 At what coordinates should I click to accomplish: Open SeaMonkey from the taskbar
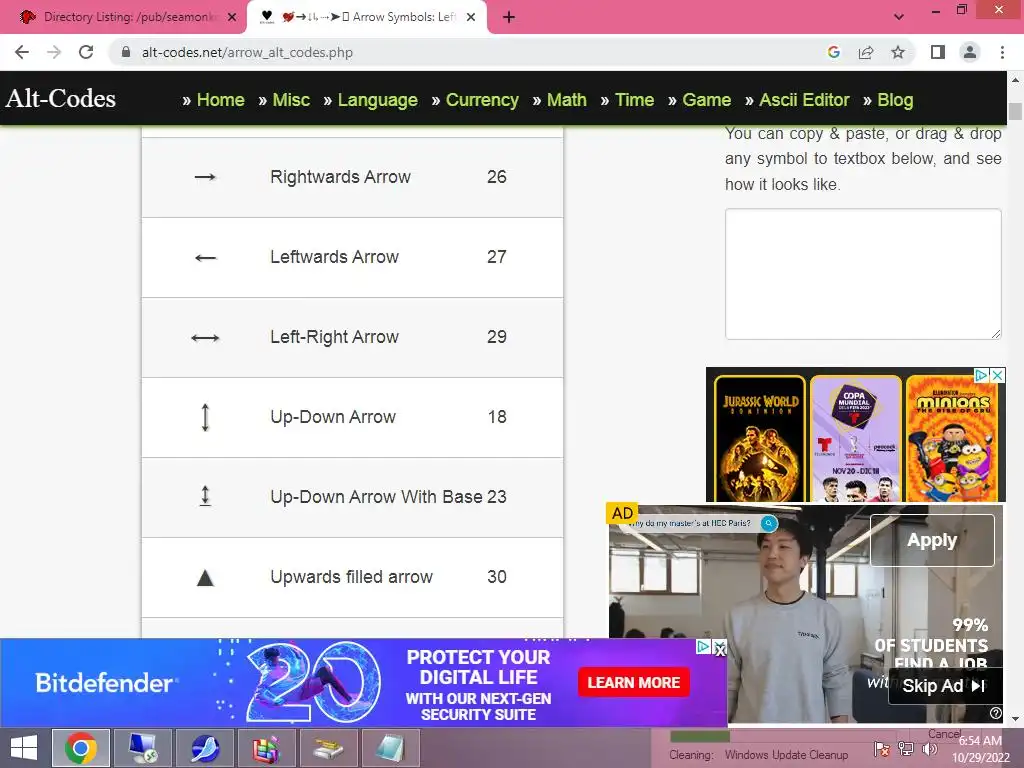click(204, 748)
